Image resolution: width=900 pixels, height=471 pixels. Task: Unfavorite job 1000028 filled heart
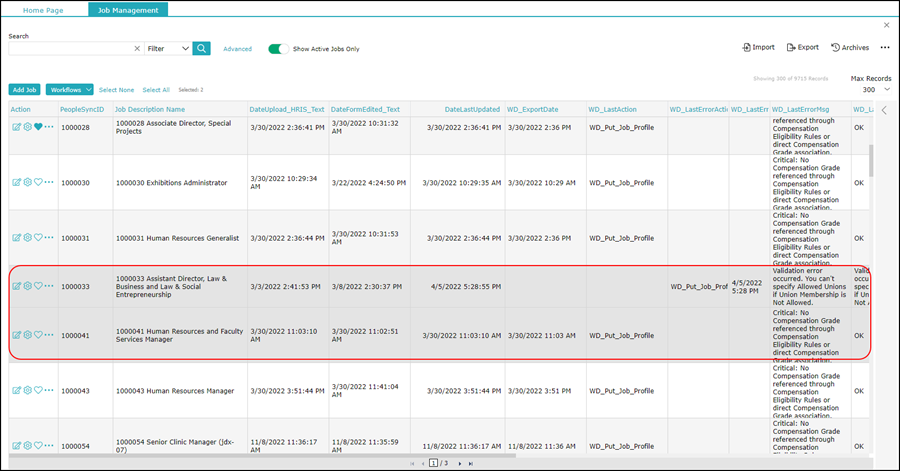click(x=38, y=127)
